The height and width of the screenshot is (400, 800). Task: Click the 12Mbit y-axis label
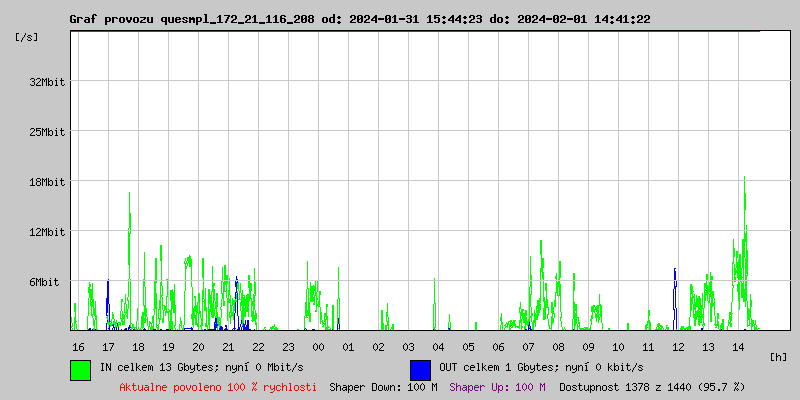tap(47, 232)
